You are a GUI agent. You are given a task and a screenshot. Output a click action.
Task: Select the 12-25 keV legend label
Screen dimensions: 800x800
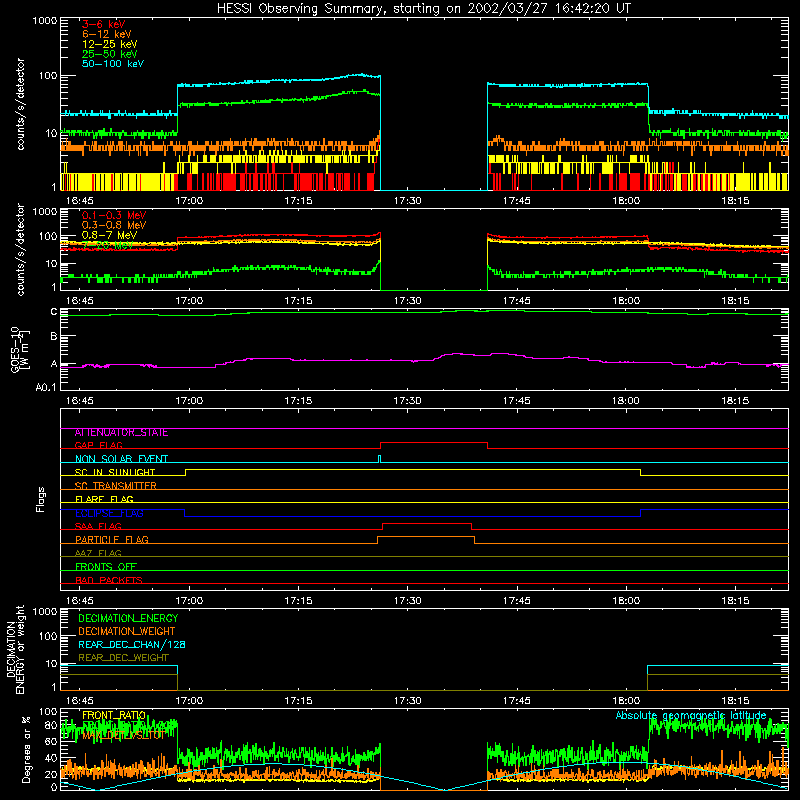pos(110,44)
